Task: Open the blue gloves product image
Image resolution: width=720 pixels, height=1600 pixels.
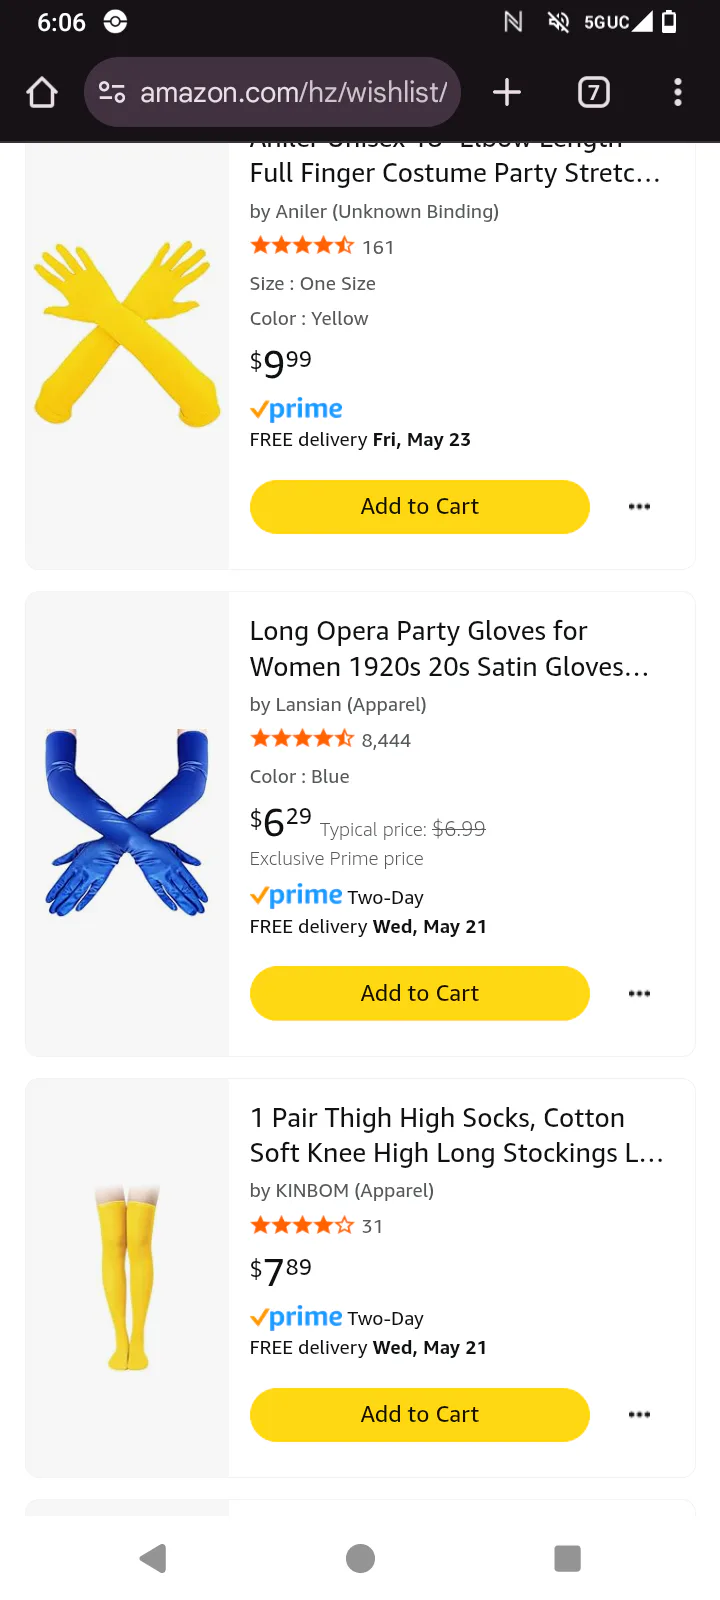Action: (x=127, y=823)
